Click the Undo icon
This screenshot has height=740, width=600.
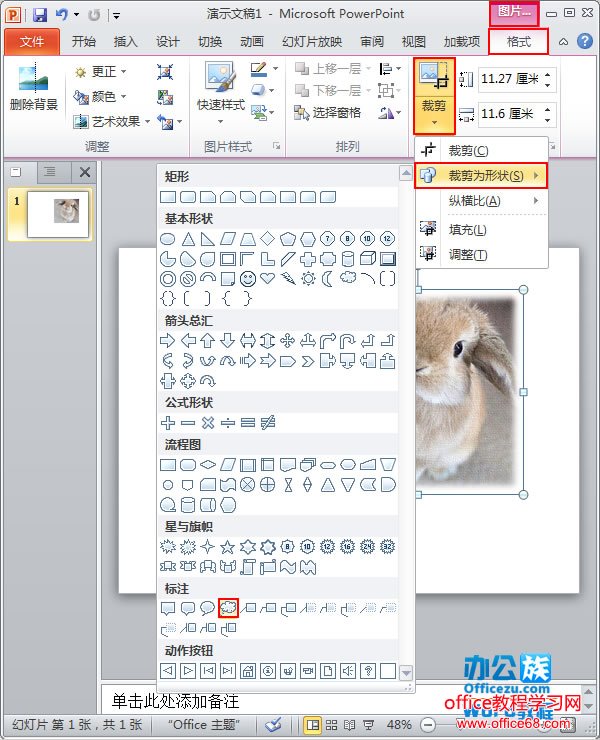tap(62, 15)
